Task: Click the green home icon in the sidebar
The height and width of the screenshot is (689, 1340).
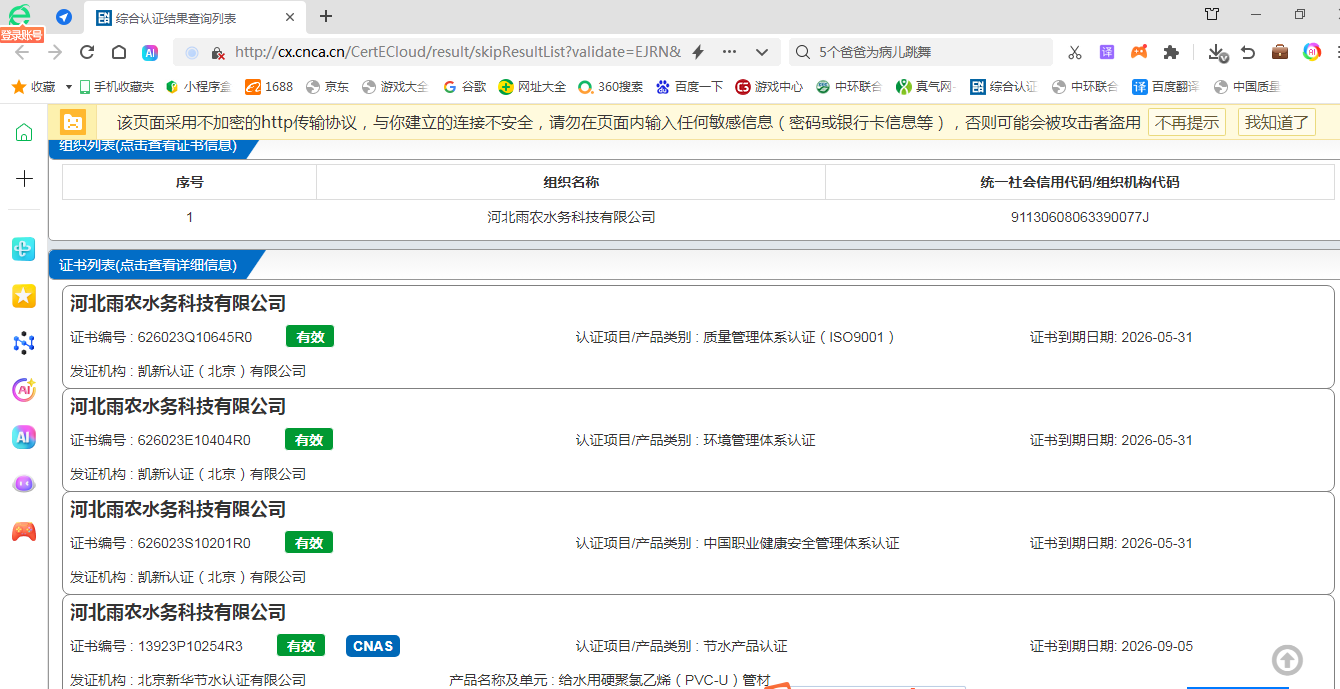Action: [x=24, y=132]
